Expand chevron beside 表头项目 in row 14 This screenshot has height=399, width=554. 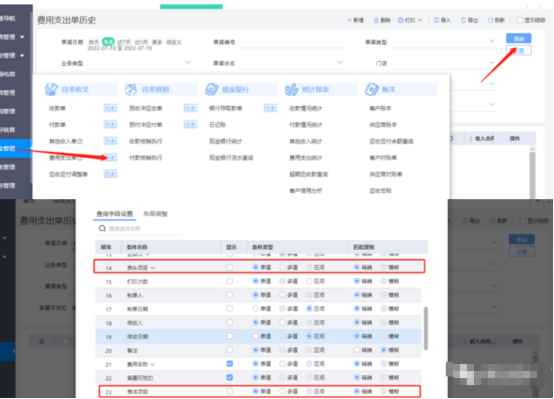coord(153,268)
